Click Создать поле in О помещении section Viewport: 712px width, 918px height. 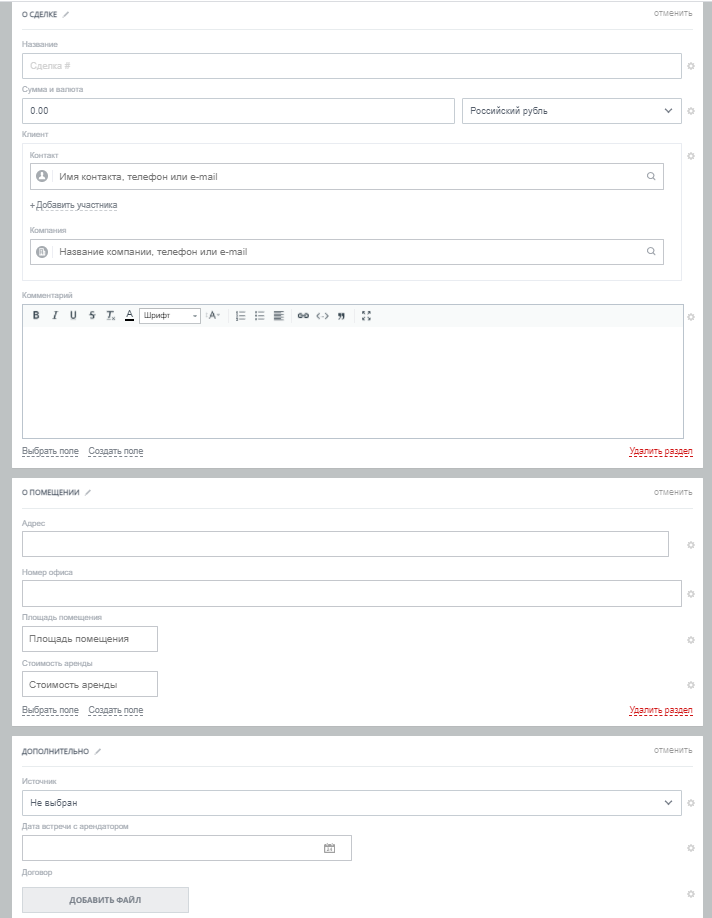(x=115, y=711)
